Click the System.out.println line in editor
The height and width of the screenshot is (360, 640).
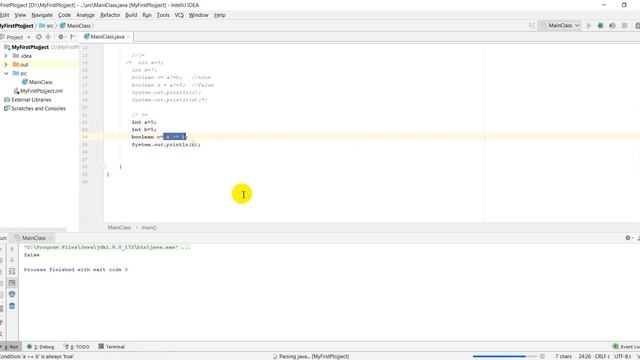pyautogui.click(x=166, y=144)
